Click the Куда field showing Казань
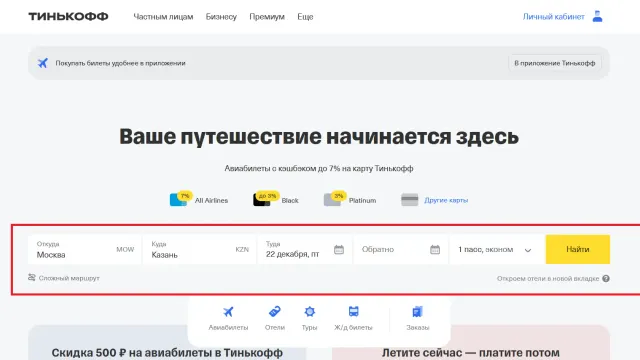The image size is (640, 360). click(x=200, y=249)
